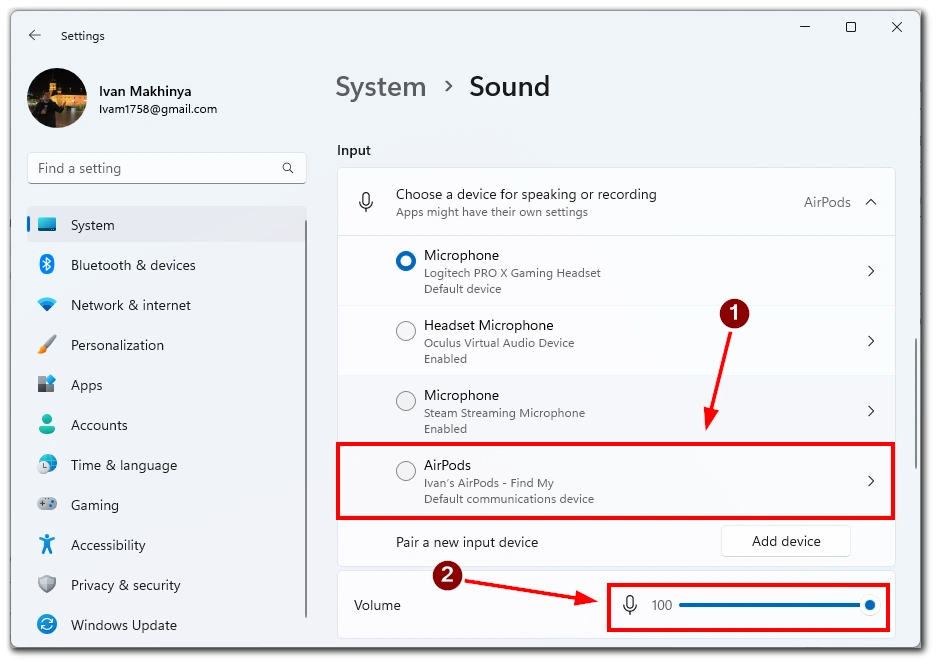This screenshot has height=666, width=939.
Task: Click the System monitor icon in sidebar
Action: click(47, 225)
